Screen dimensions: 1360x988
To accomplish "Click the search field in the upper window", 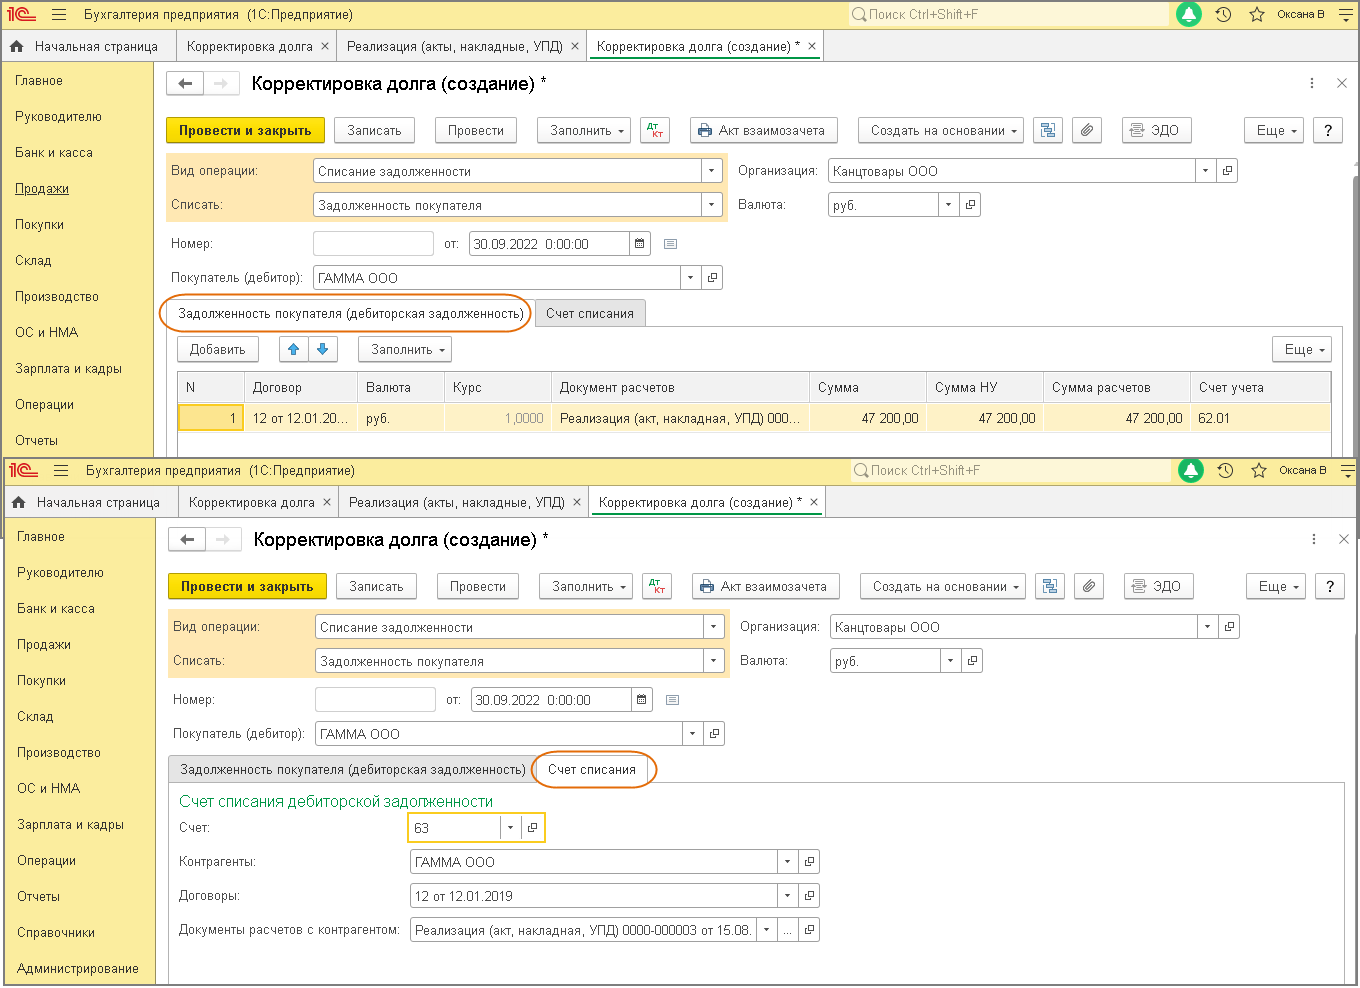I will point(1008,15).
